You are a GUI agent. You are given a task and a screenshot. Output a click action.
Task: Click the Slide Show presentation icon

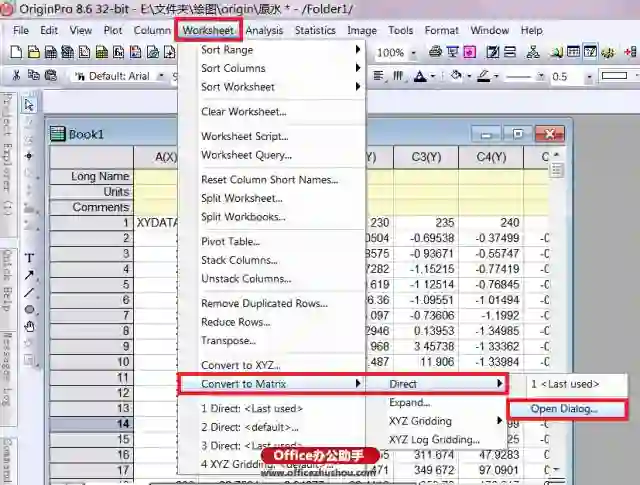pyautogui.click(x=452, y=52)
